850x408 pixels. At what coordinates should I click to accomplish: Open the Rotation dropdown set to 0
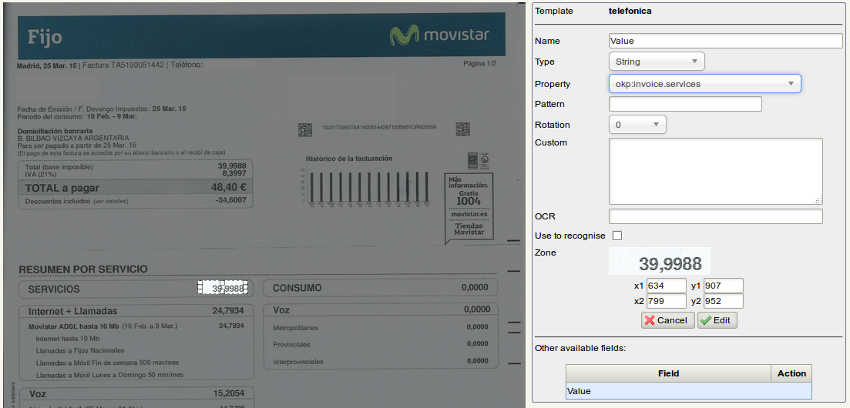[x=638, y=125]
